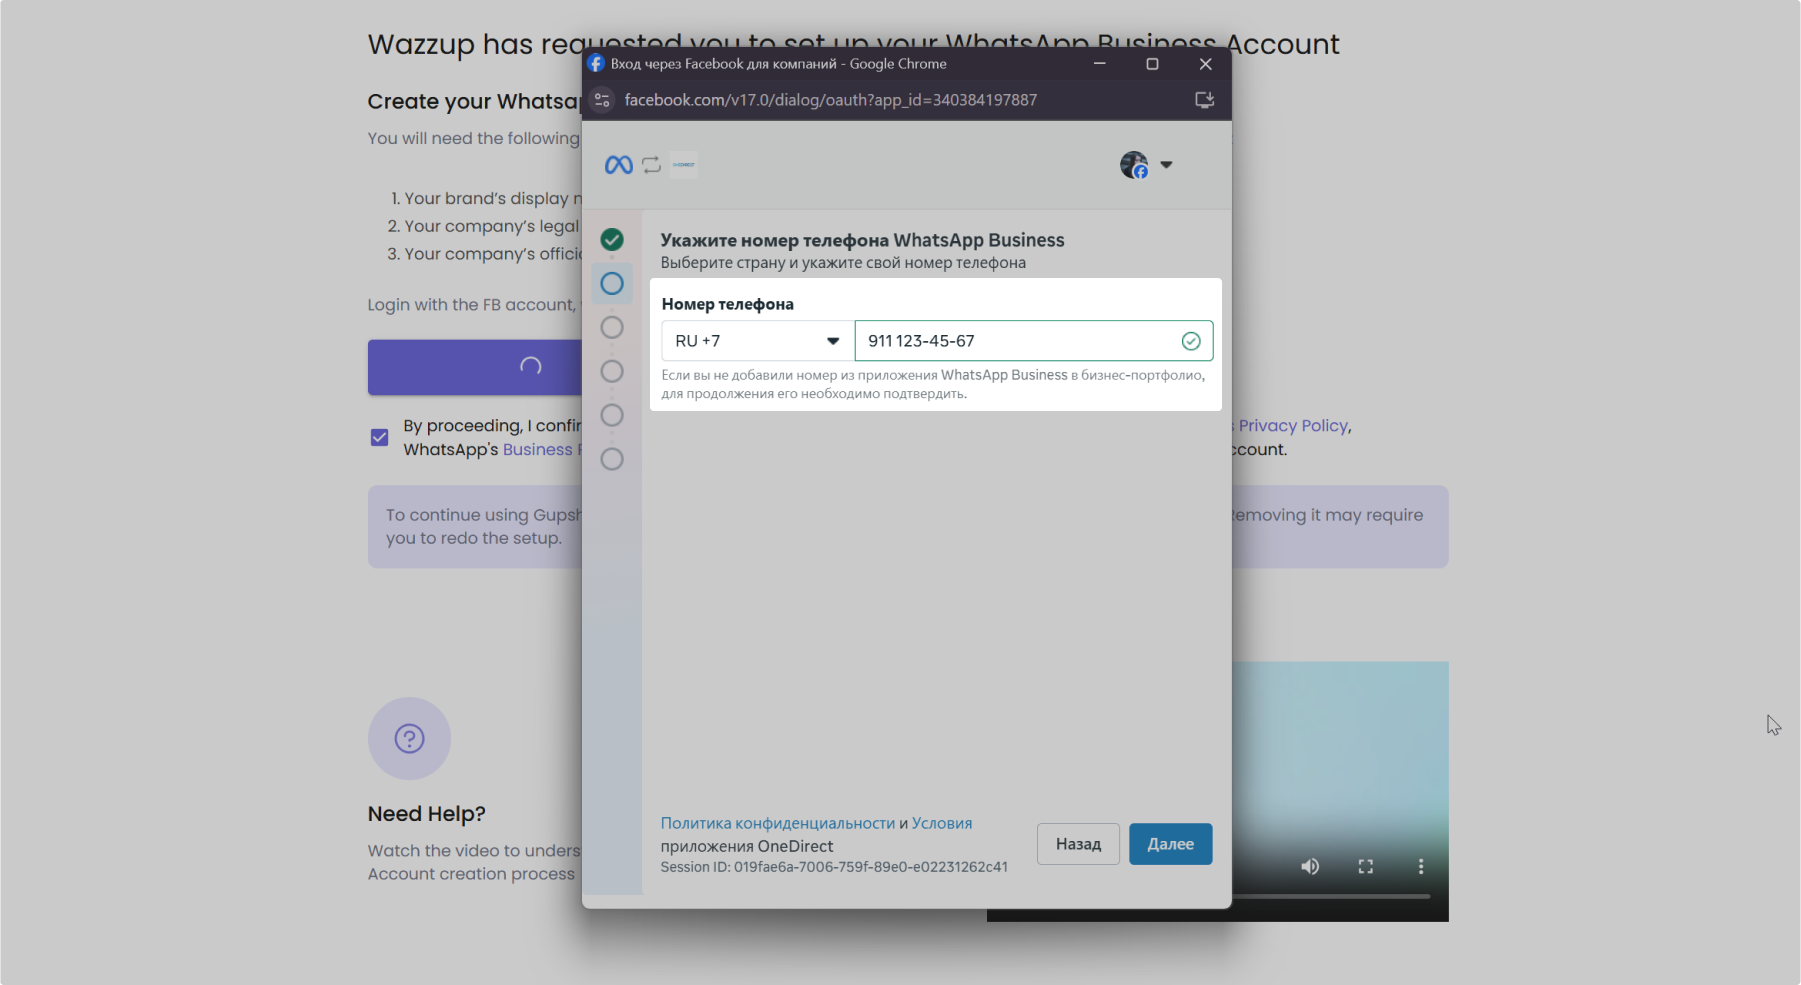Click the sync arrows icon beside Meta logo

click(652, 165)
